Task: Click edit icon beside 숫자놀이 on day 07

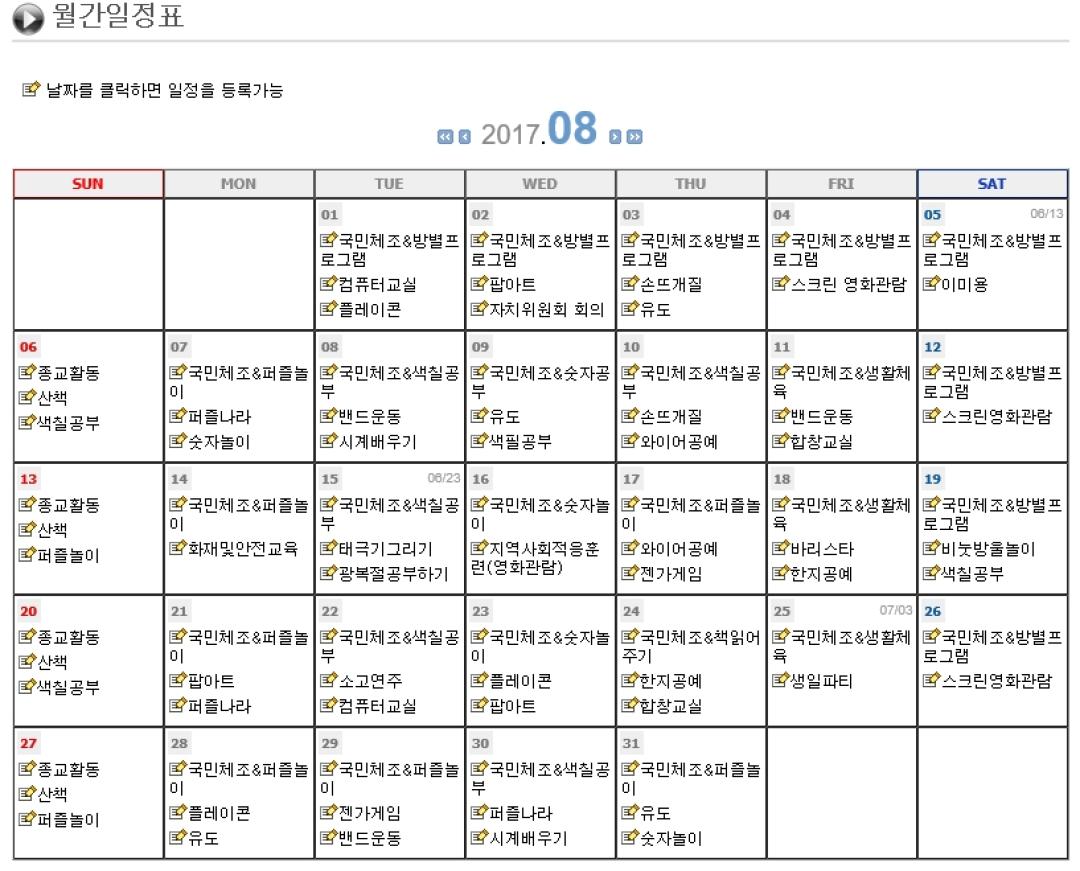Action: tap(178, 441)
